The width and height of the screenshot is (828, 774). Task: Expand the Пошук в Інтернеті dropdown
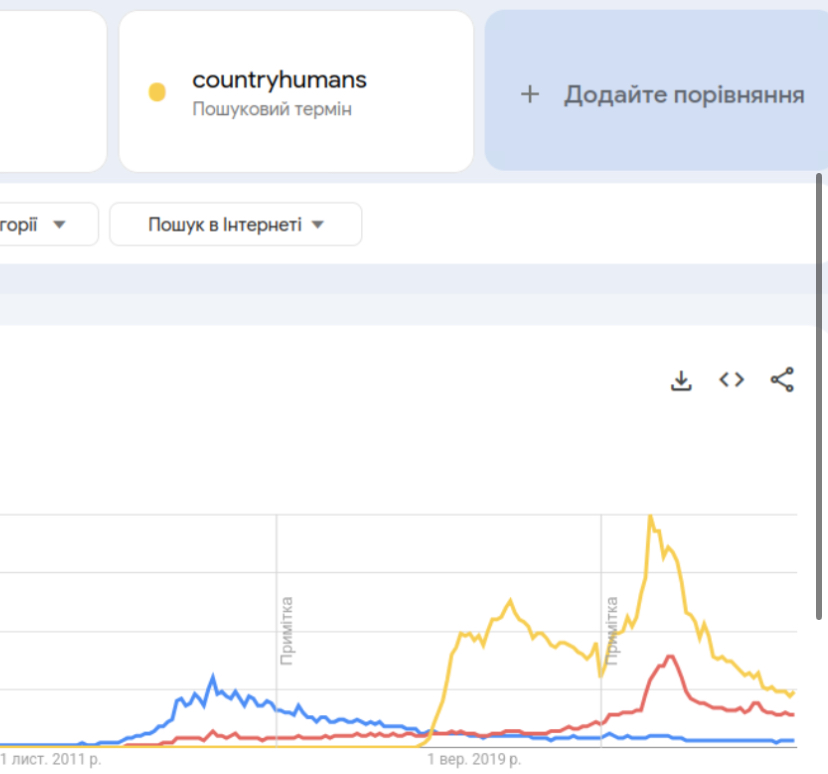(x=236, y=224)
